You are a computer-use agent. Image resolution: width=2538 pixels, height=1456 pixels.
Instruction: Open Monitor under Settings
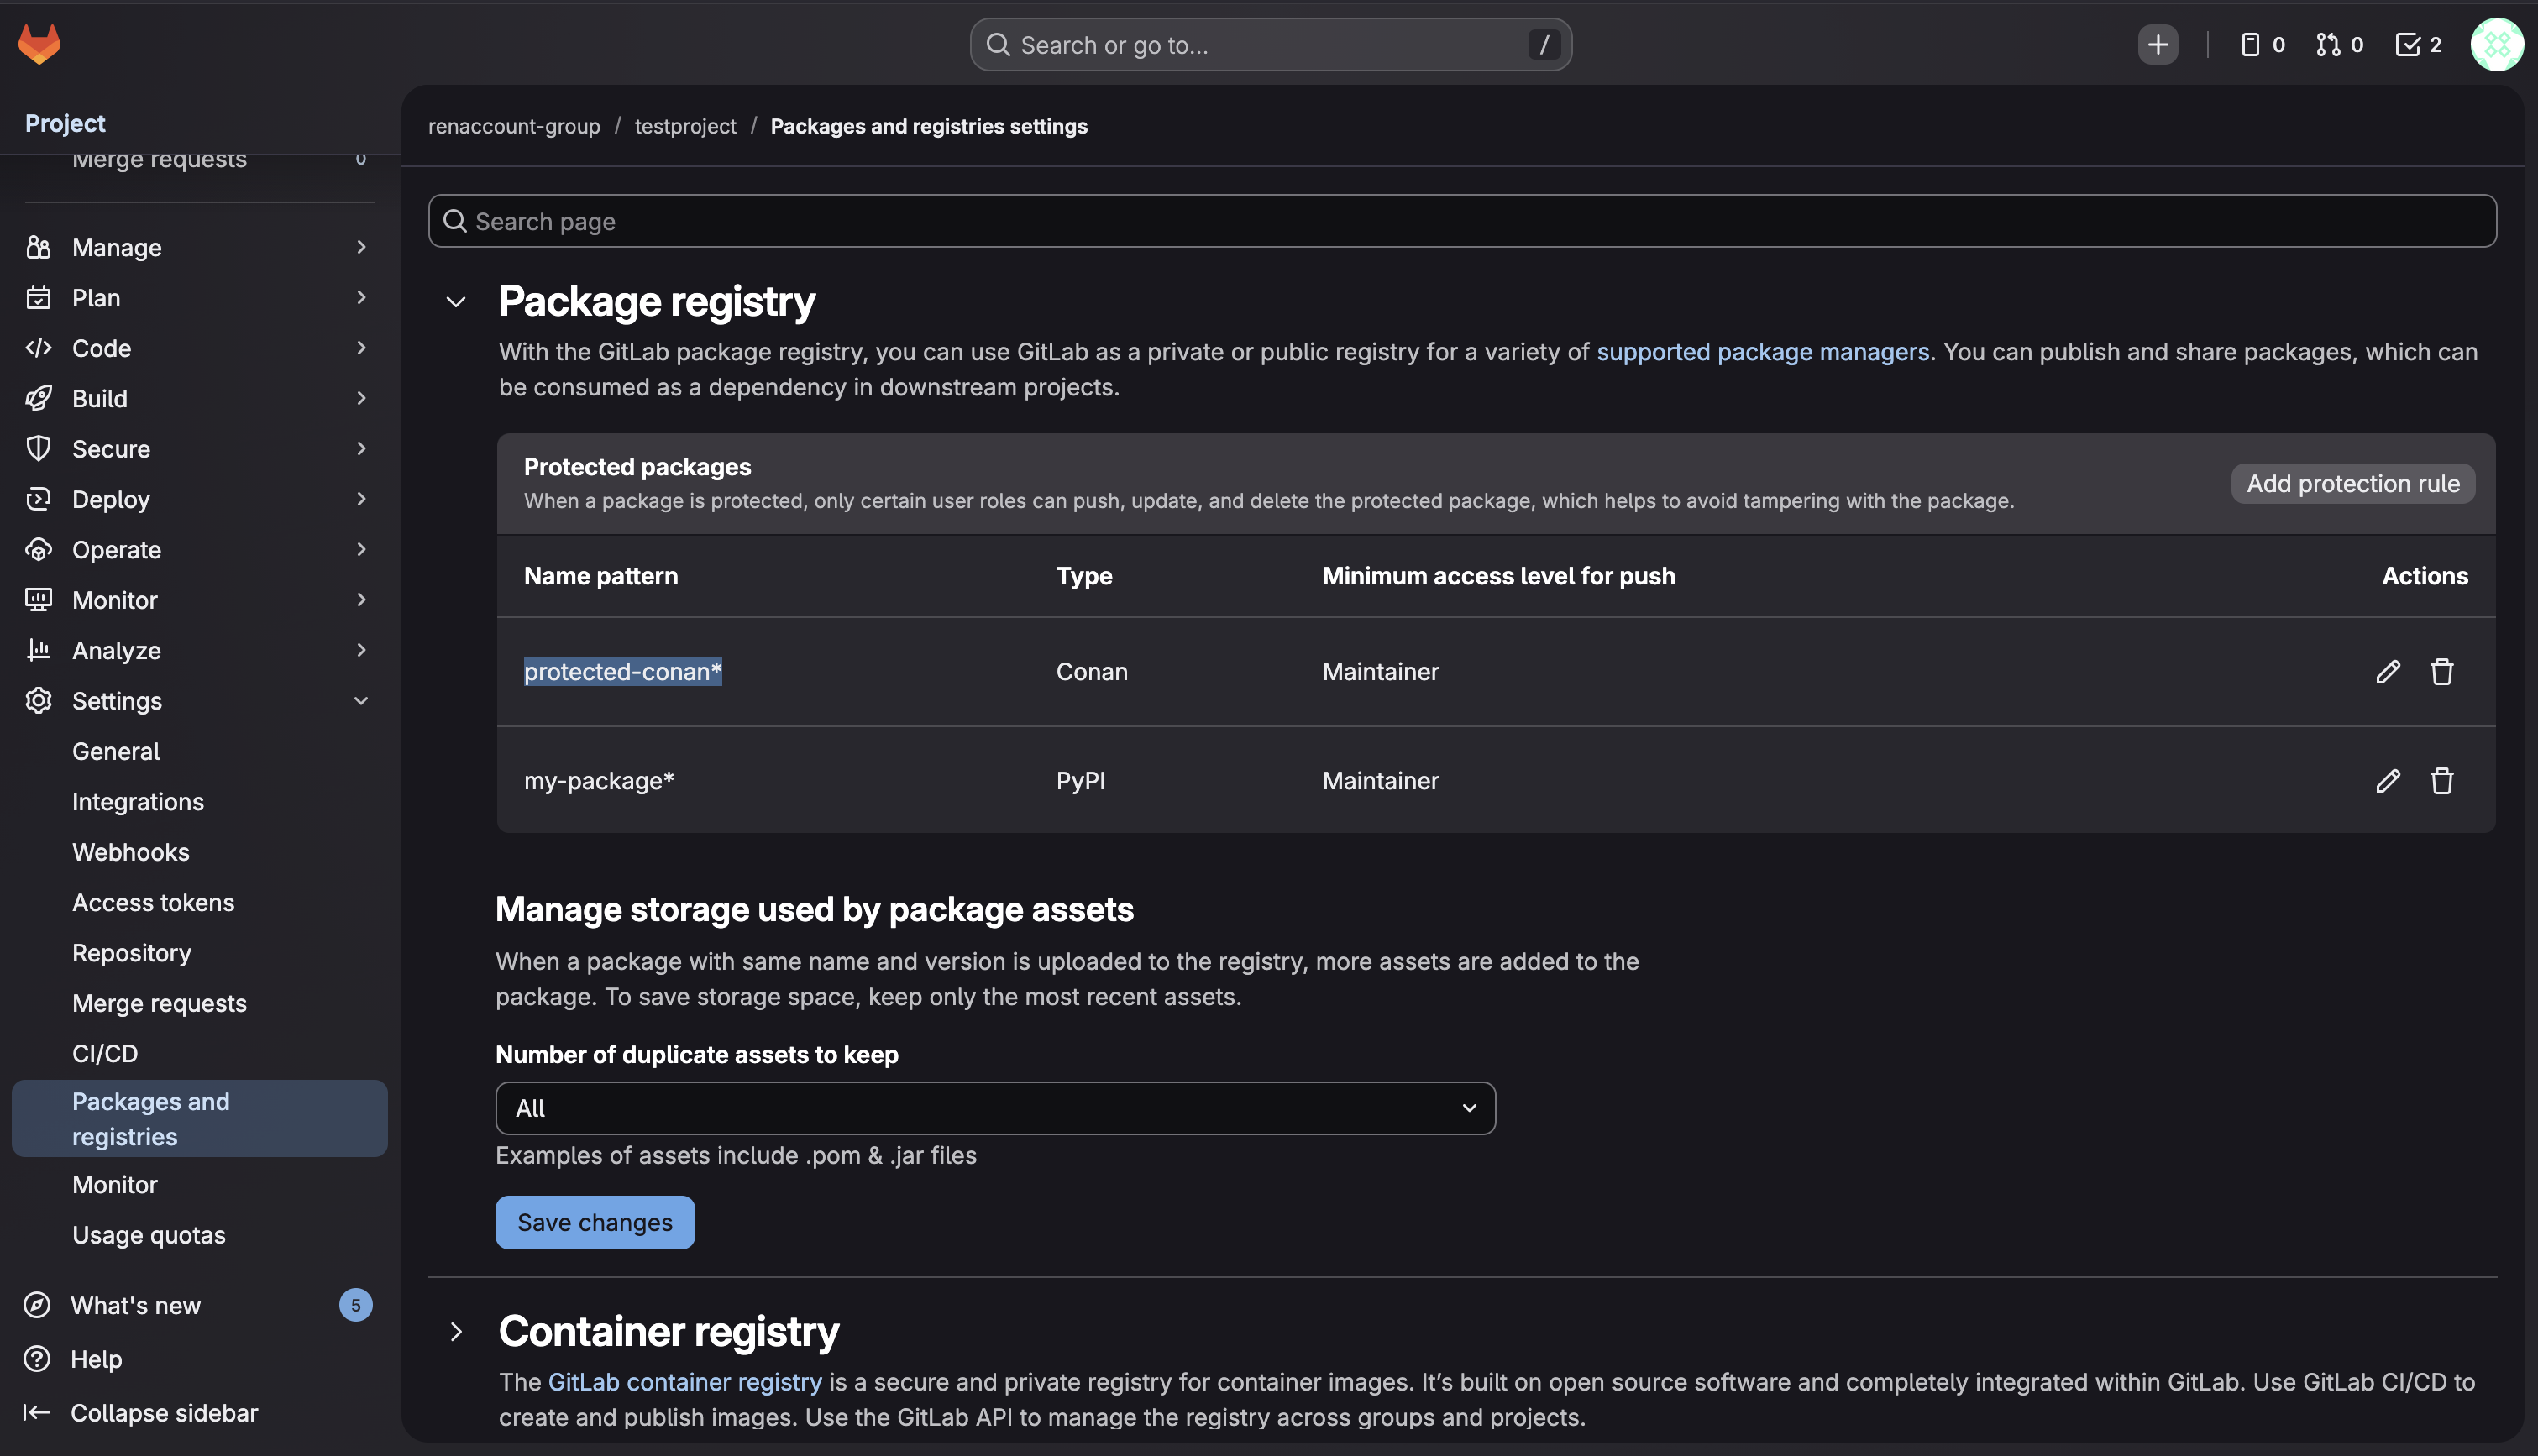pos(115,1185)
